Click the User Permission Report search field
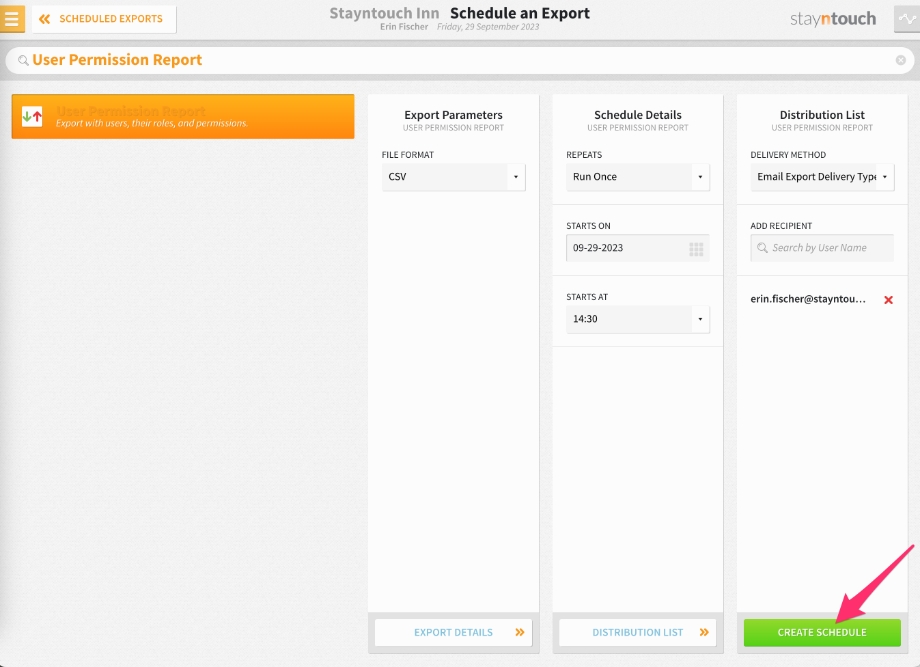Screen dimensions: 920x667 click(x=460, y=60)
